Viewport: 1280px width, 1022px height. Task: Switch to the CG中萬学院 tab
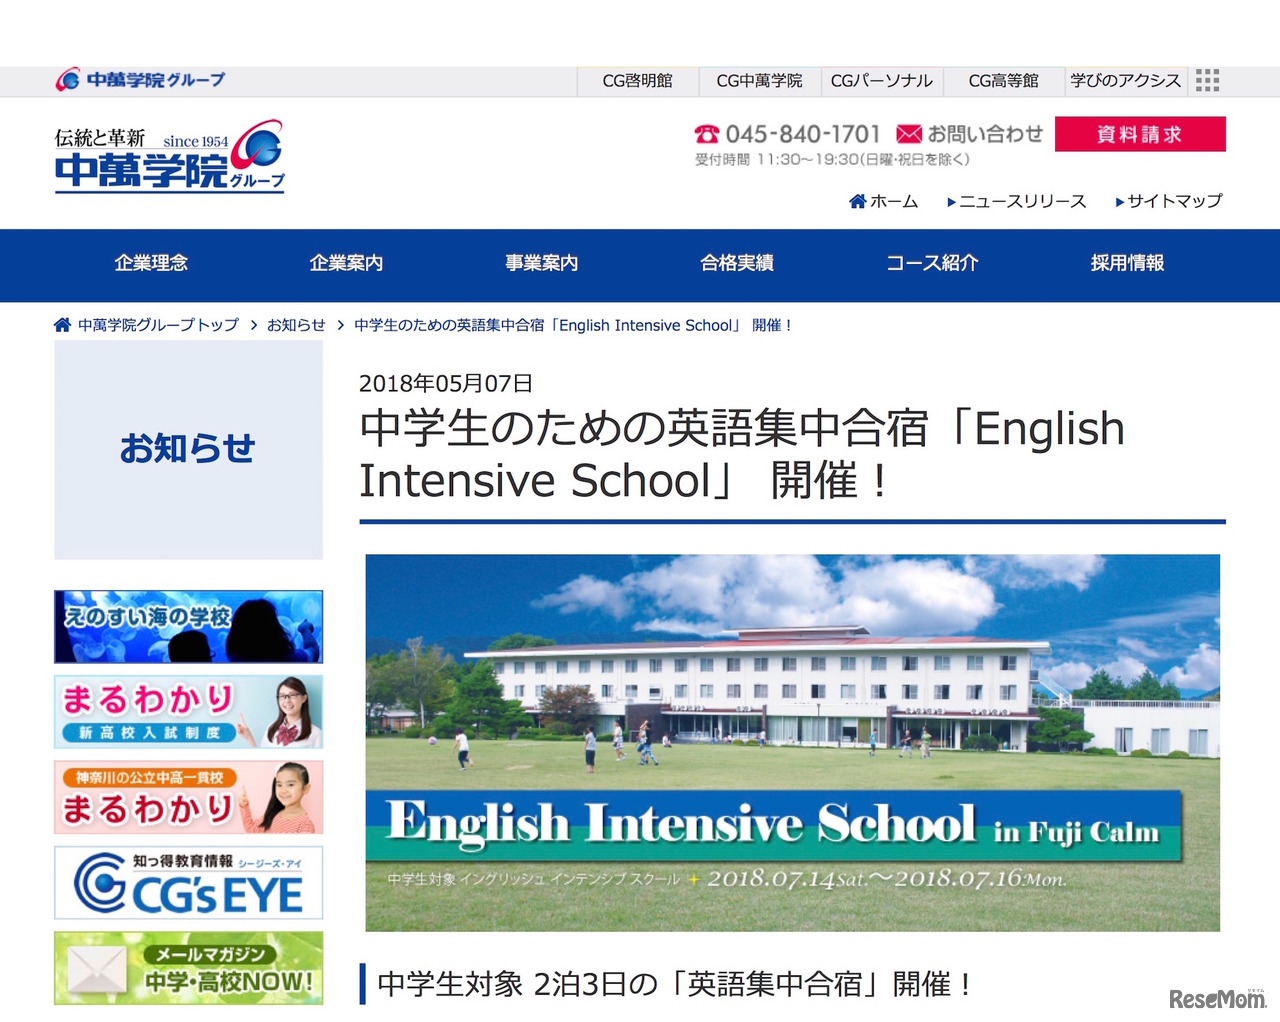(758, 81)
